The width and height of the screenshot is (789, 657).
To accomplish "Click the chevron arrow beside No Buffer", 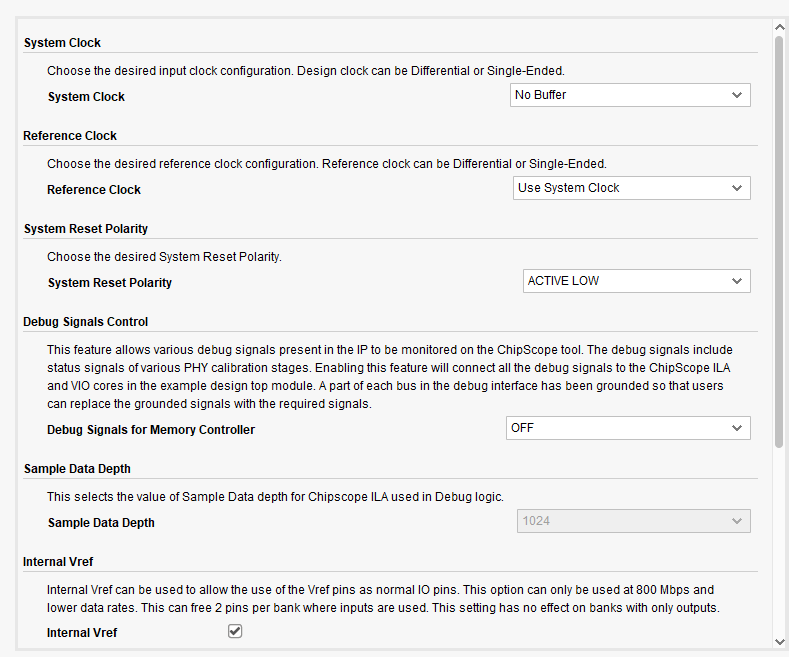I will tap(737, 95).
